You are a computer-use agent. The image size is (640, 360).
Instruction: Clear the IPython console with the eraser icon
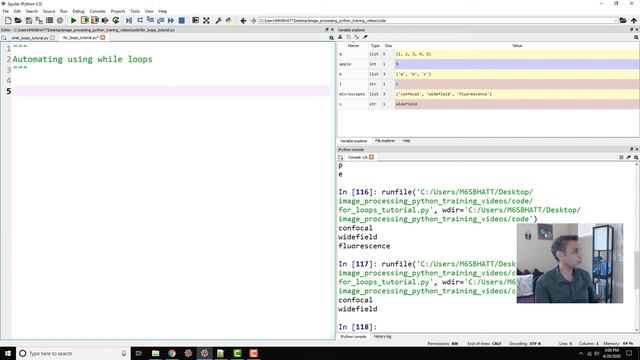(629, 157)
